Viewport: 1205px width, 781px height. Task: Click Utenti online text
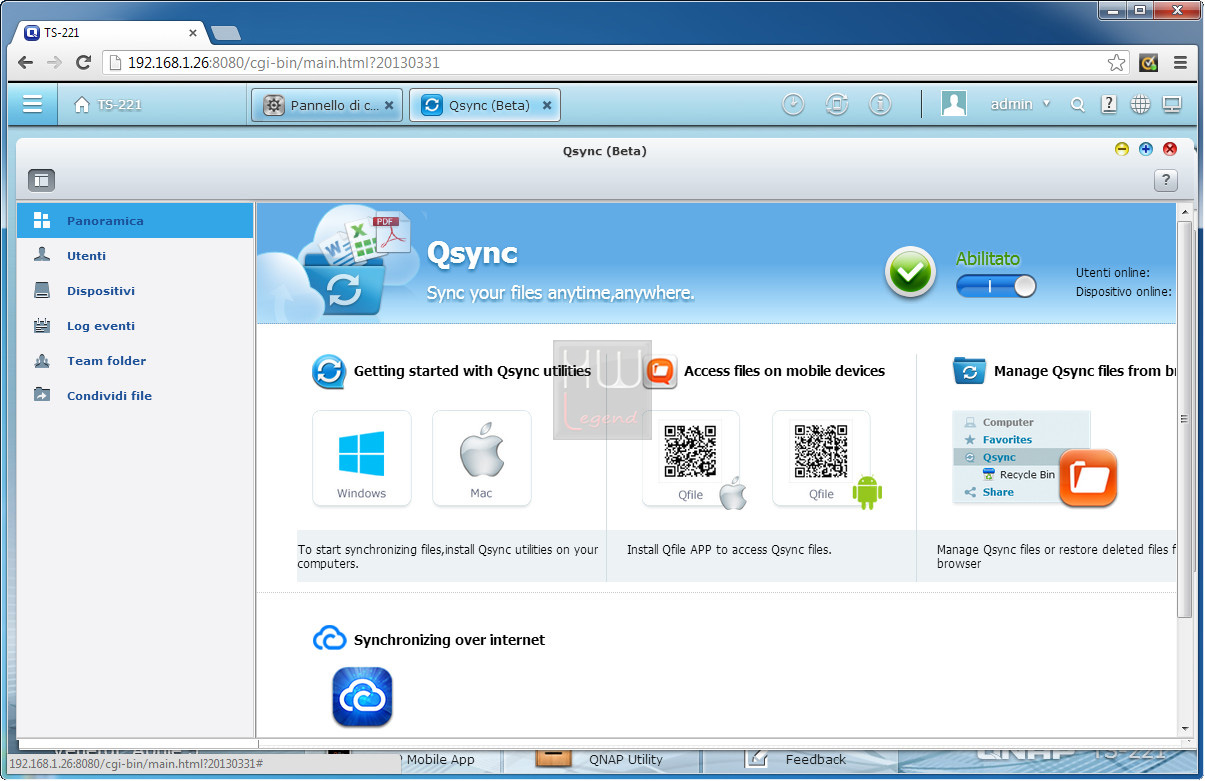coord(1112,273)
